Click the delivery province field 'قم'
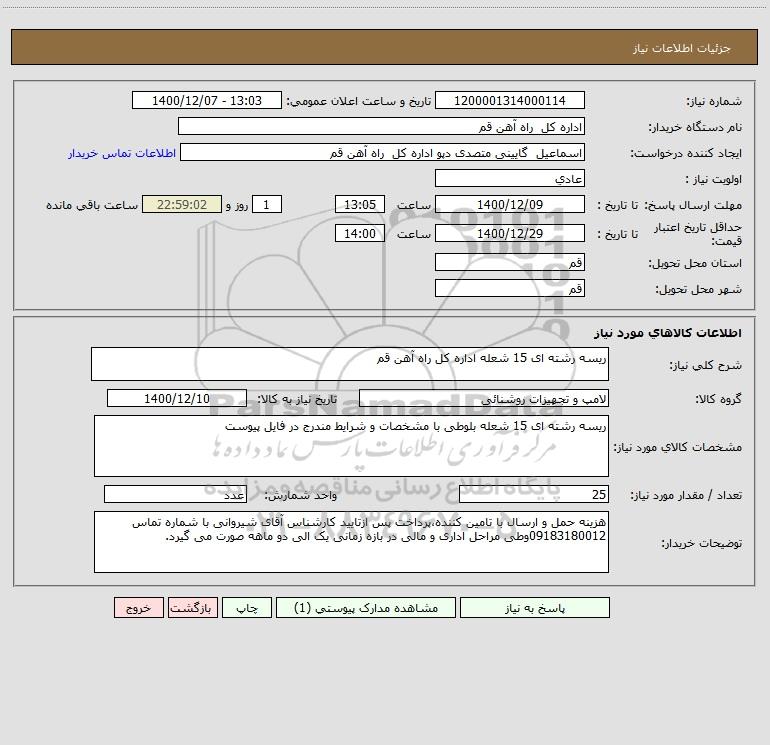This screenshot has height=745, width=770. (x=510, y=262)
